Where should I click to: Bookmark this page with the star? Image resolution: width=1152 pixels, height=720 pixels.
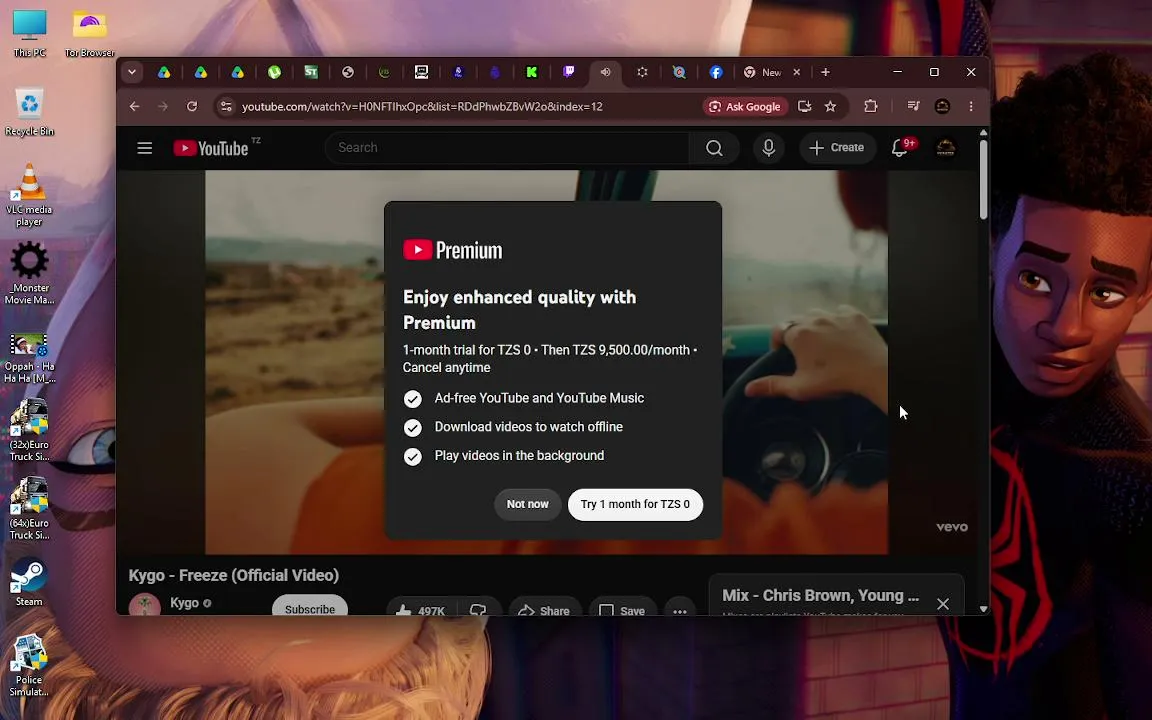830,107
